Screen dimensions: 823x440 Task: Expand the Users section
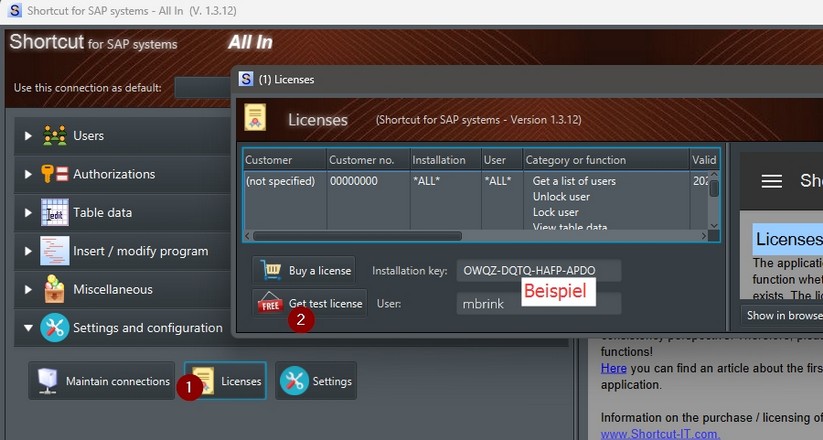pos(28,136)
